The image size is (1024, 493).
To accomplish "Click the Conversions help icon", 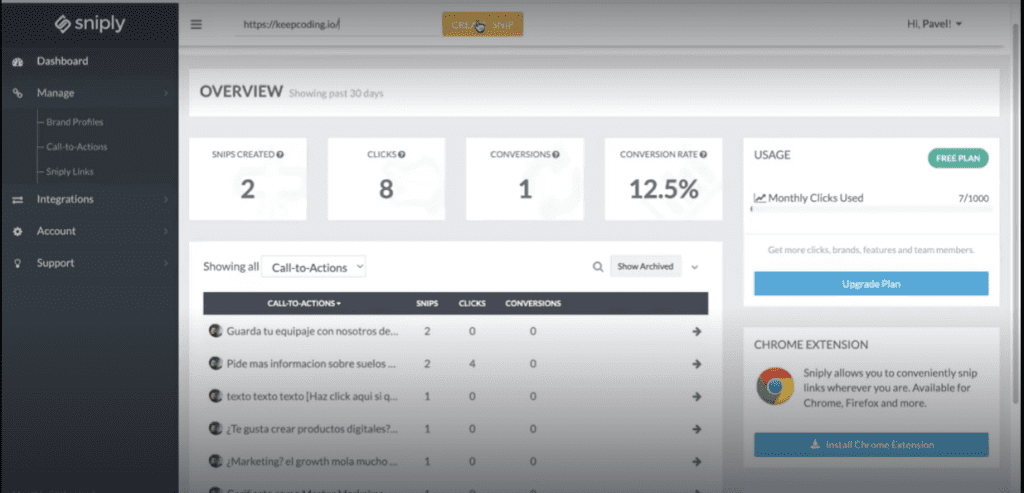I will pyautogui.click(x=555, y=155).
